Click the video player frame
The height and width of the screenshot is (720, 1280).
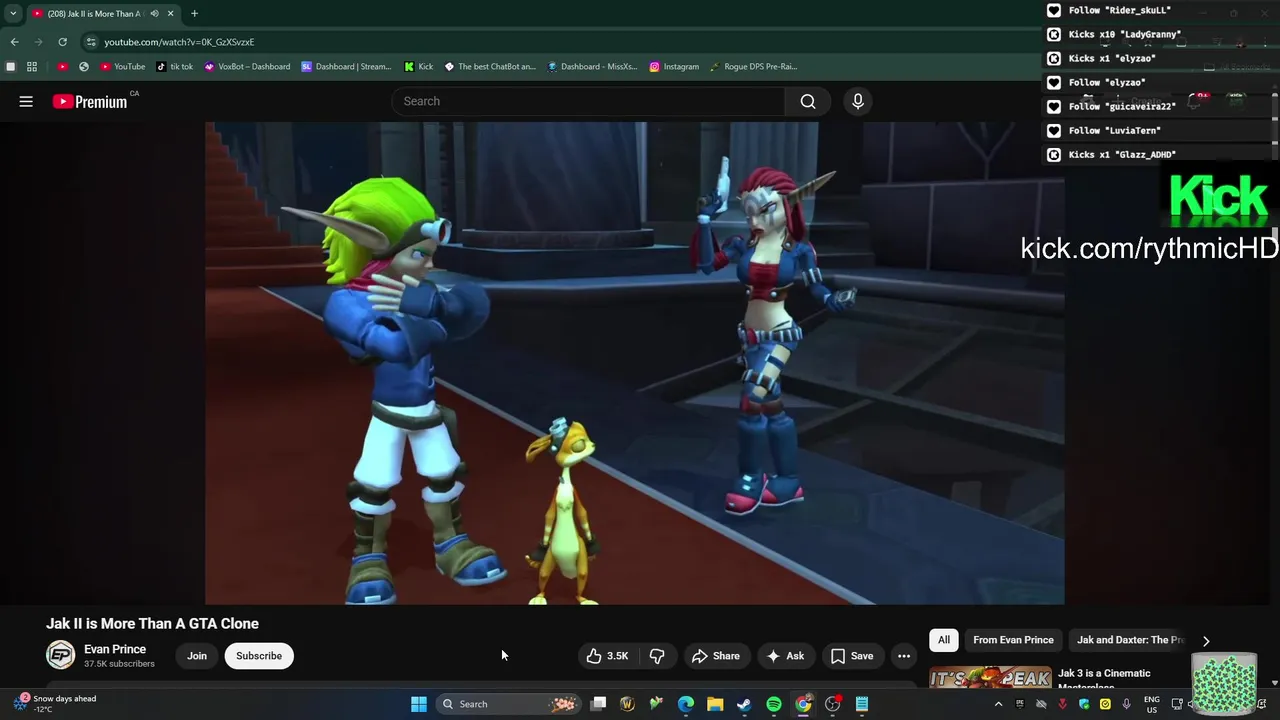tap(635, 363)
